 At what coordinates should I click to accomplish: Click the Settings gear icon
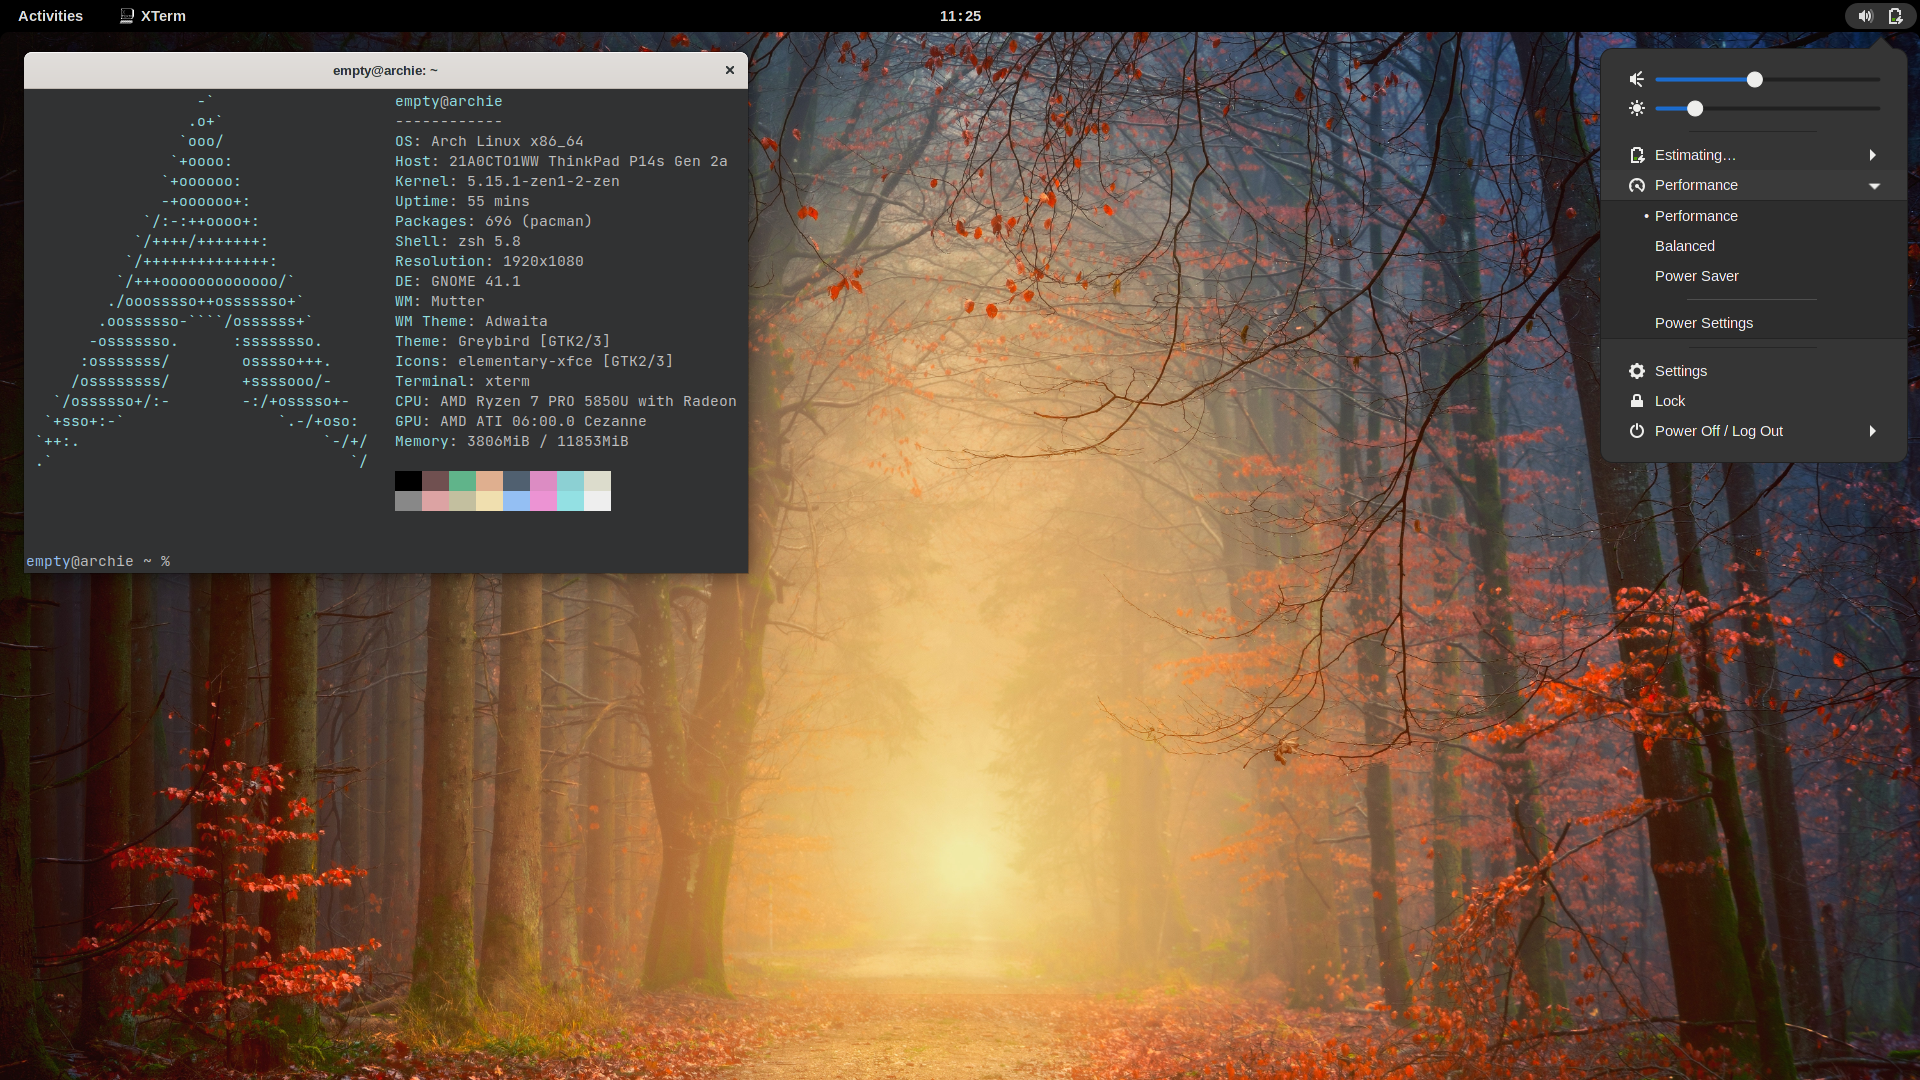[1637, 371]
